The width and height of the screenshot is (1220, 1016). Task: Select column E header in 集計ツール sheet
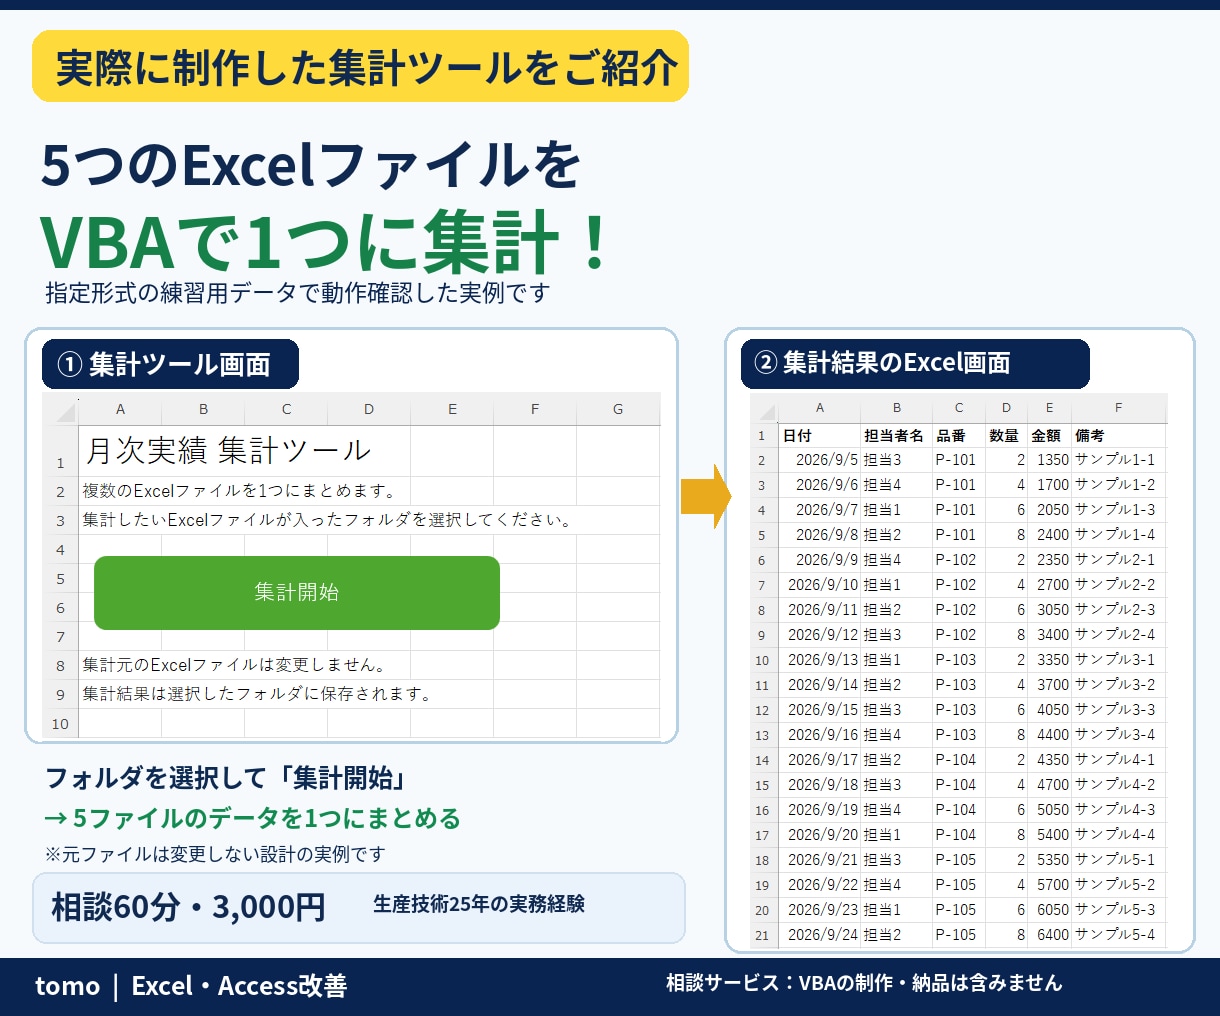pos(452,409)
